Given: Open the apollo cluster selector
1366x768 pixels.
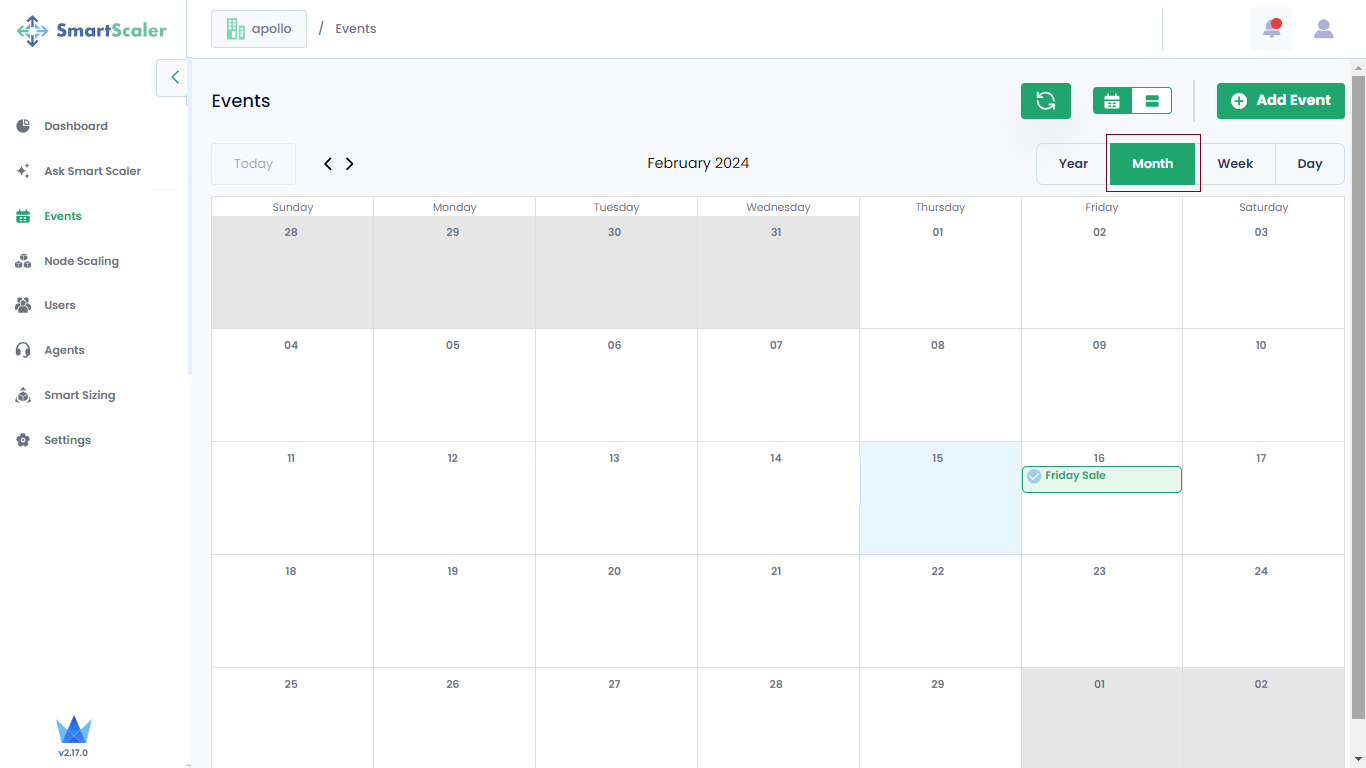Looking at the screenshot, I should 259,29.
